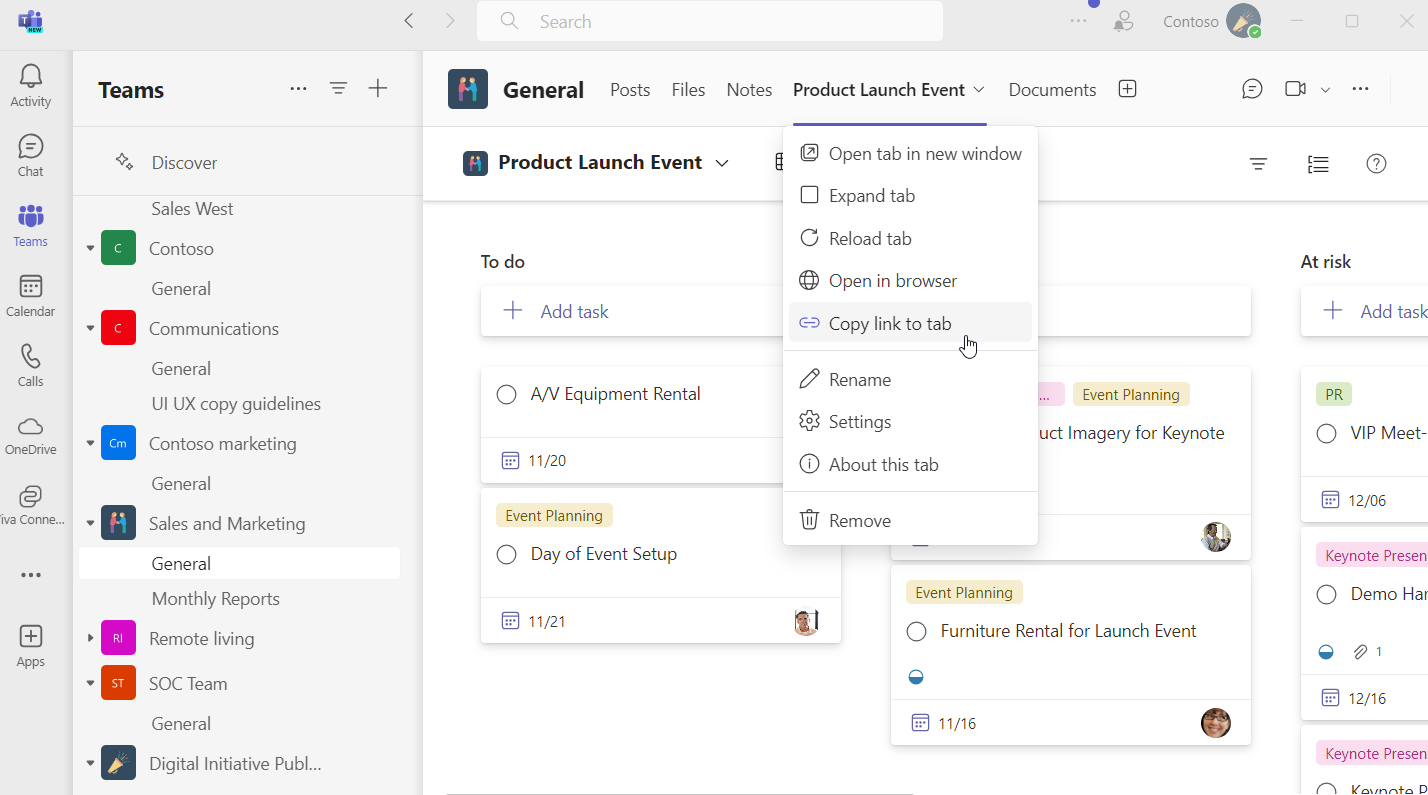Mark A/V Equipment Rental task complete
Viewport: 1428px width, 795px height.
pyautogui.click(x=506, y=395)
